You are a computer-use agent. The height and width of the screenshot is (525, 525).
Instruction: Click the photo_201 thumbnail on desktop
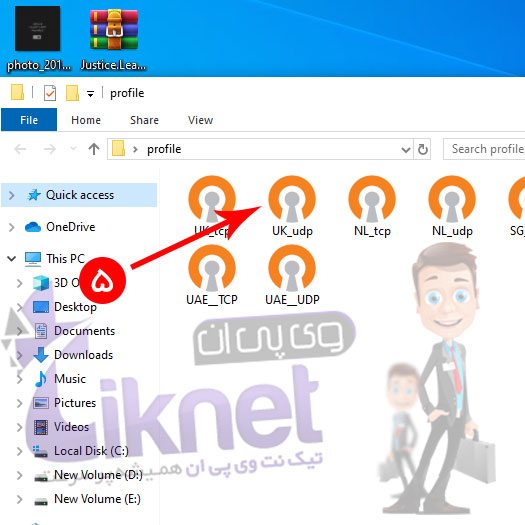coord(39,39)
